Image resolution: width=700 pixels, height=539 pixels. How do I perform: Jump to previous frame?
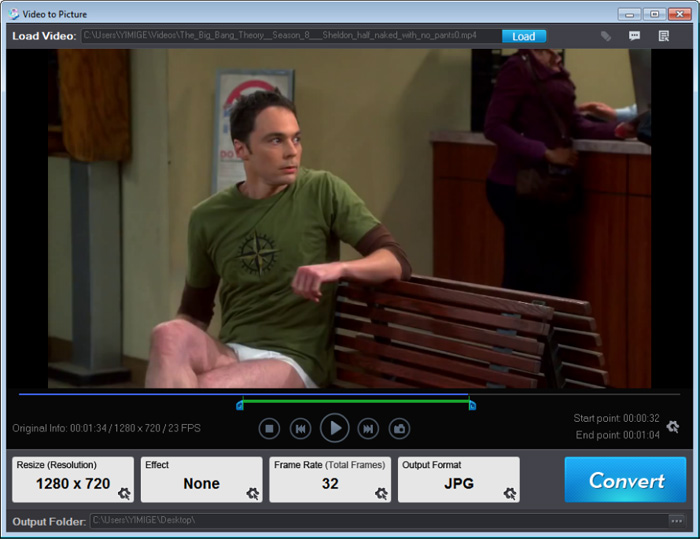[300, 429]
